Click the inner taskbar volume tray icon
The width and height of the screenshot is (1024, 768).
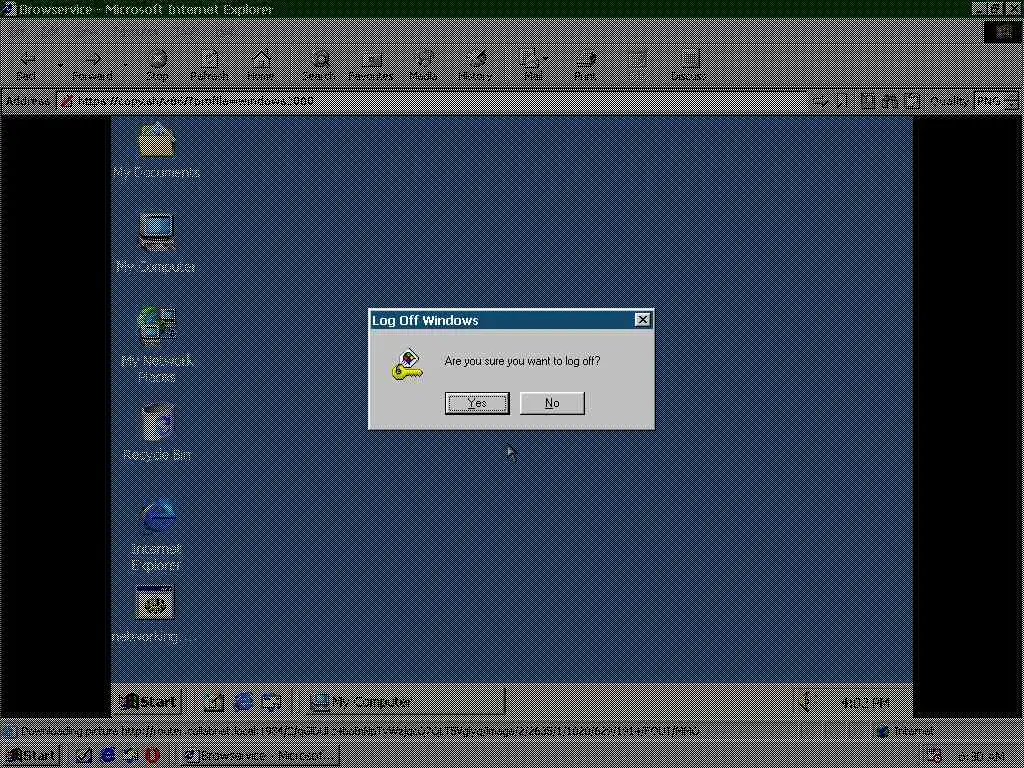click(x=806, y=702)
